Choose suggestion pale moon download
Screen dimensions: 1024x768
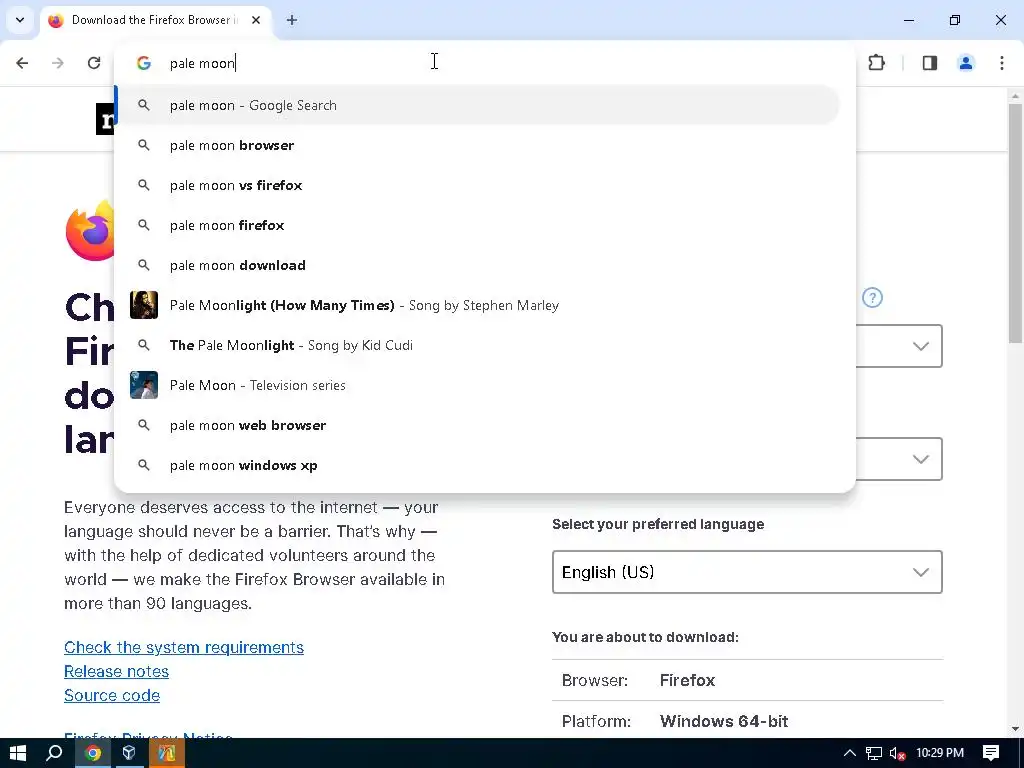tap(477, 265)
